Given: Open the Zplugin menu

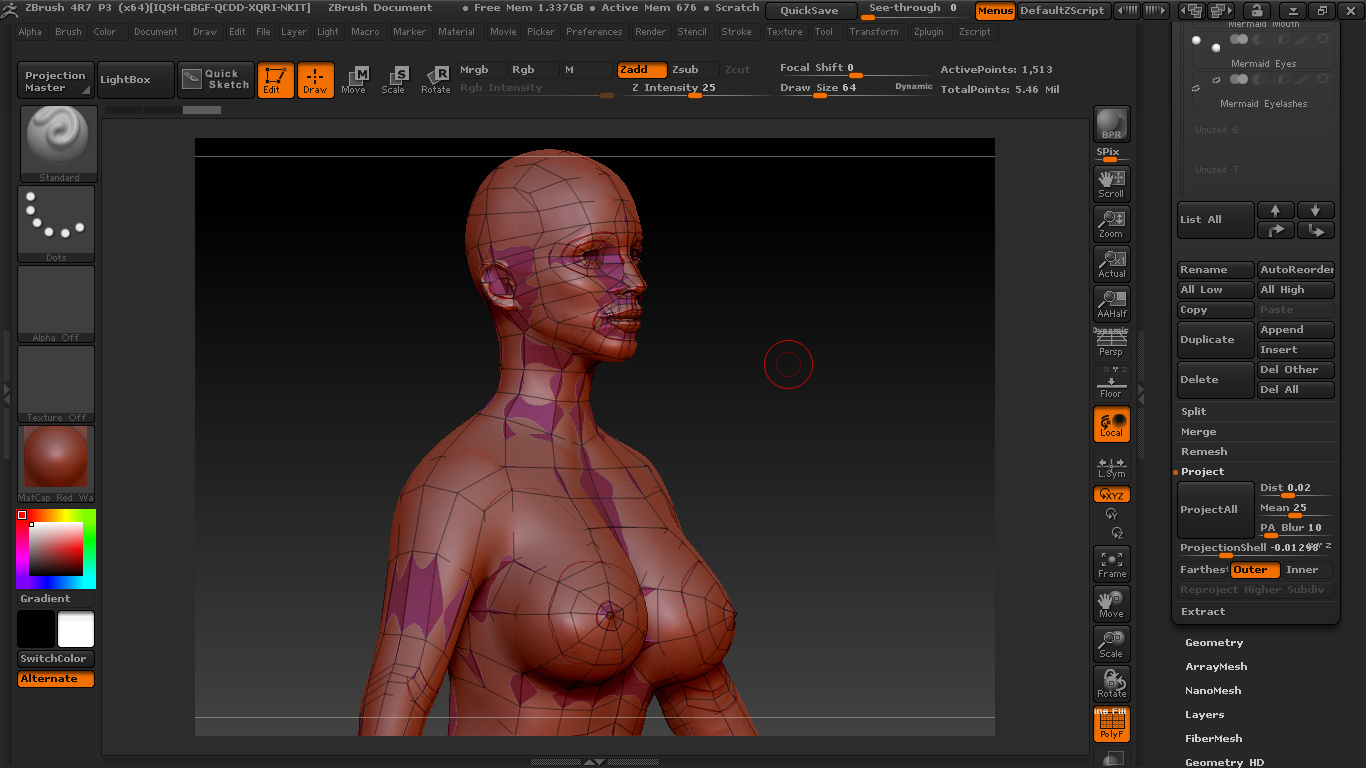Looking at the screenshot, I should click(x=928, y=32).
